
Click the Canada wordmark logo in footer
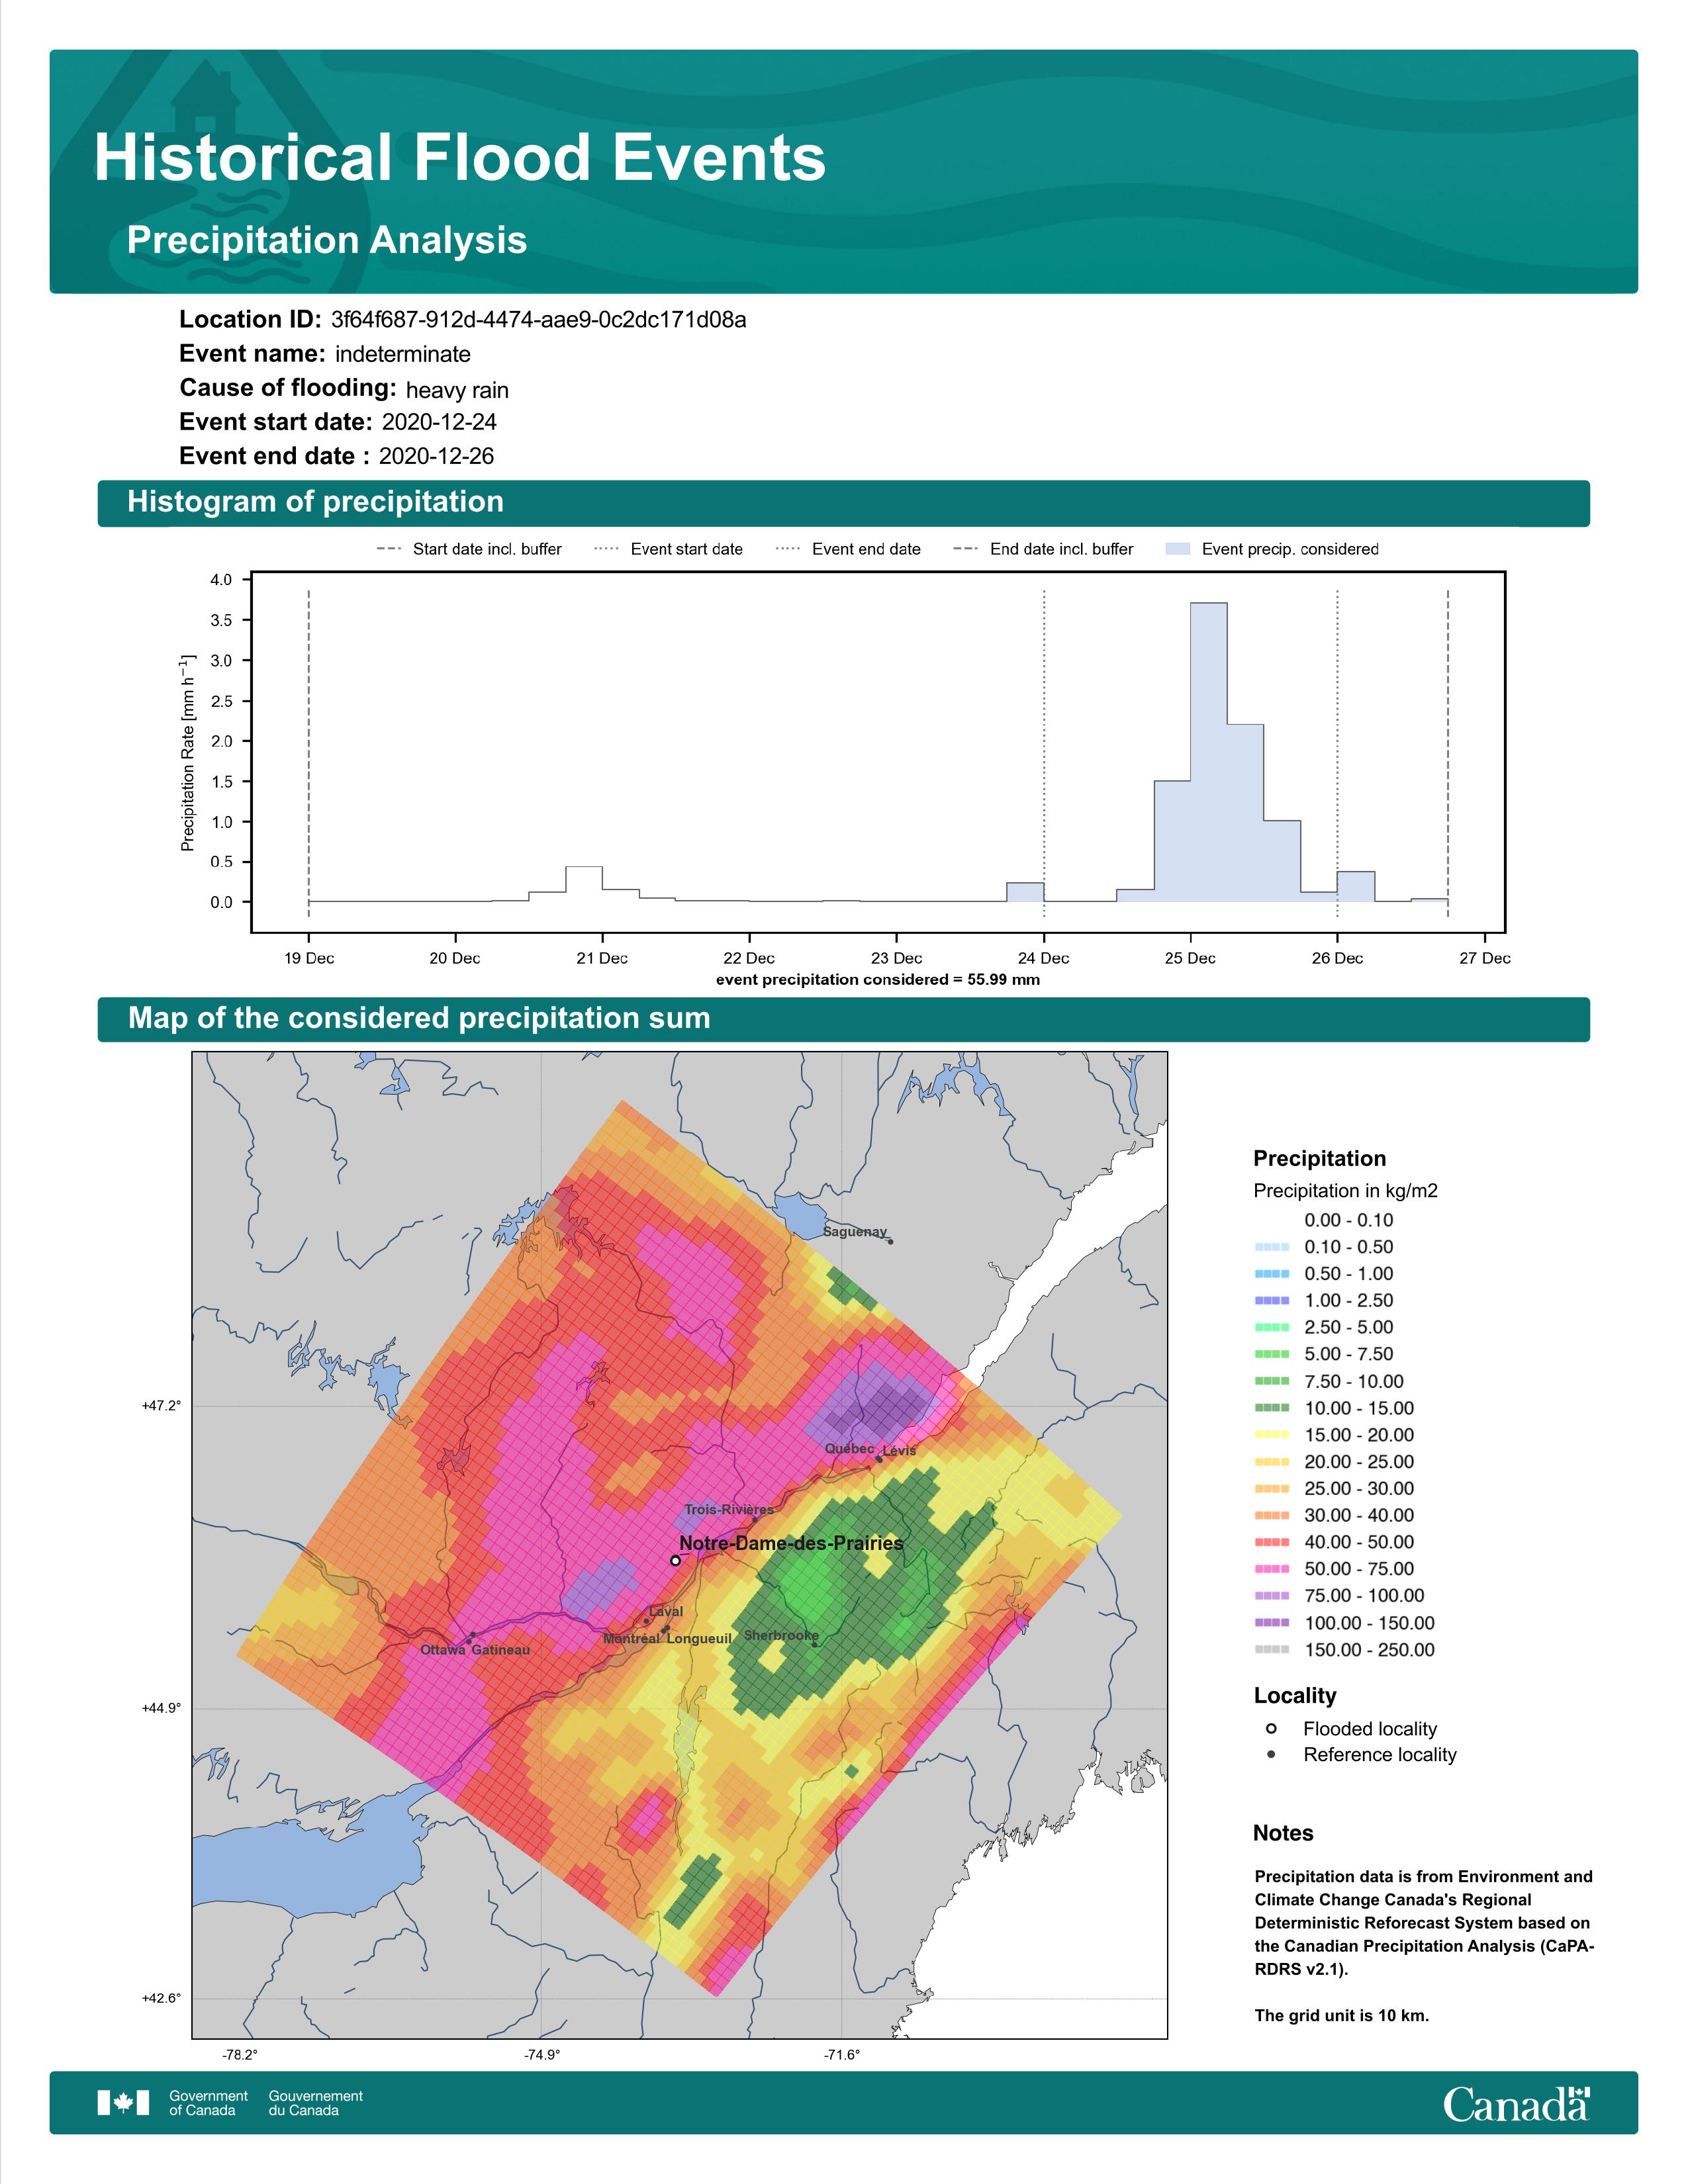1516,2104
